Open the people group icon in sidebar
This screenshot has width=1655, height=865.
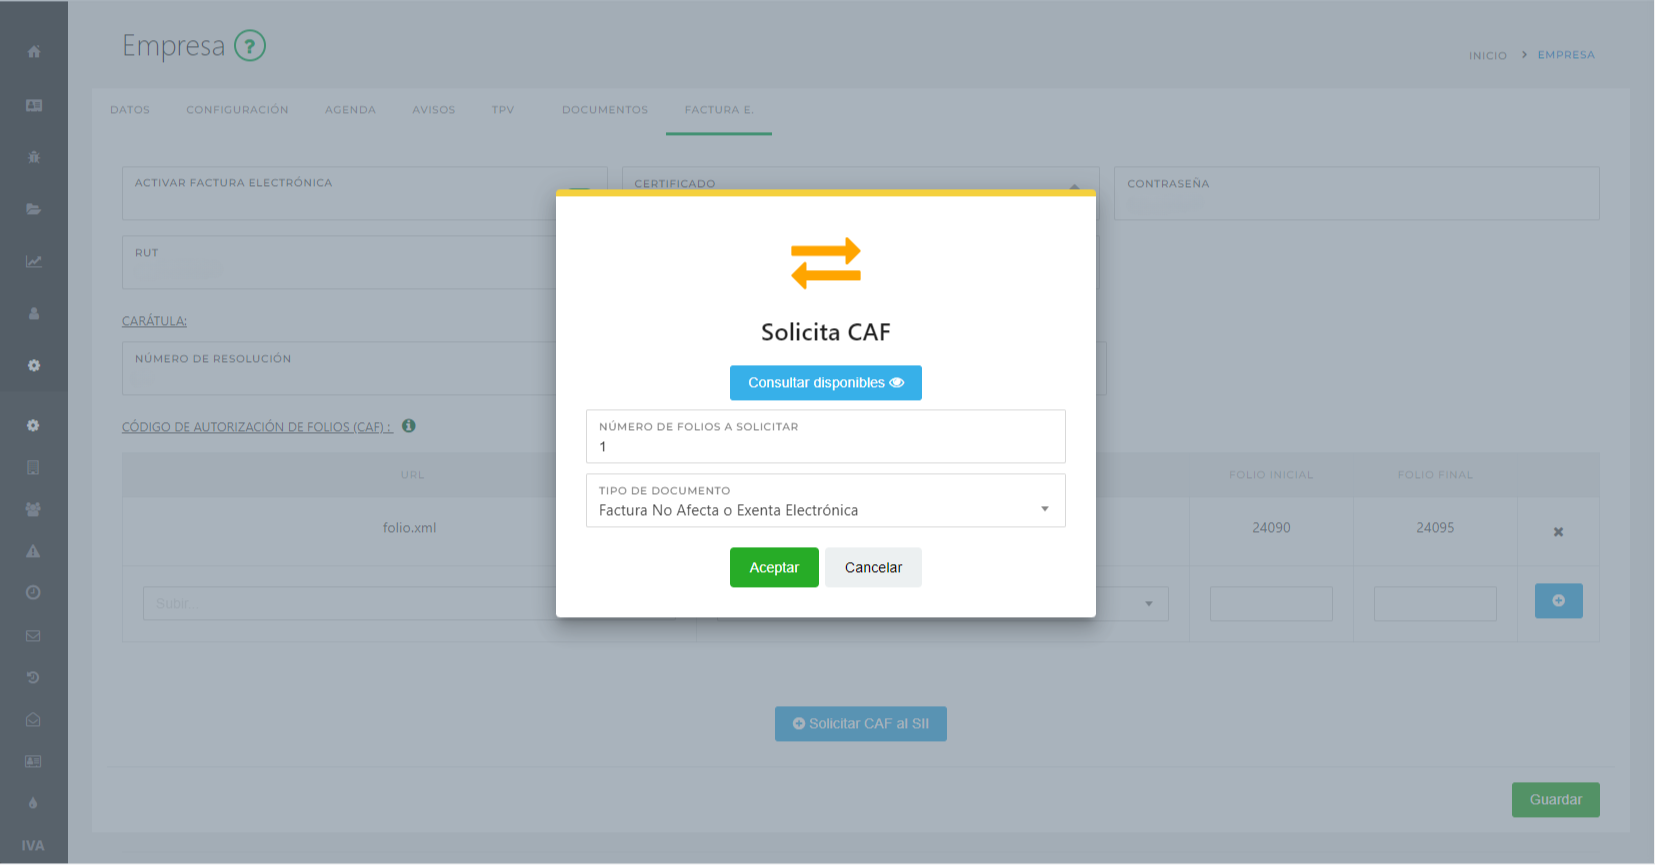tap(33, 509)
